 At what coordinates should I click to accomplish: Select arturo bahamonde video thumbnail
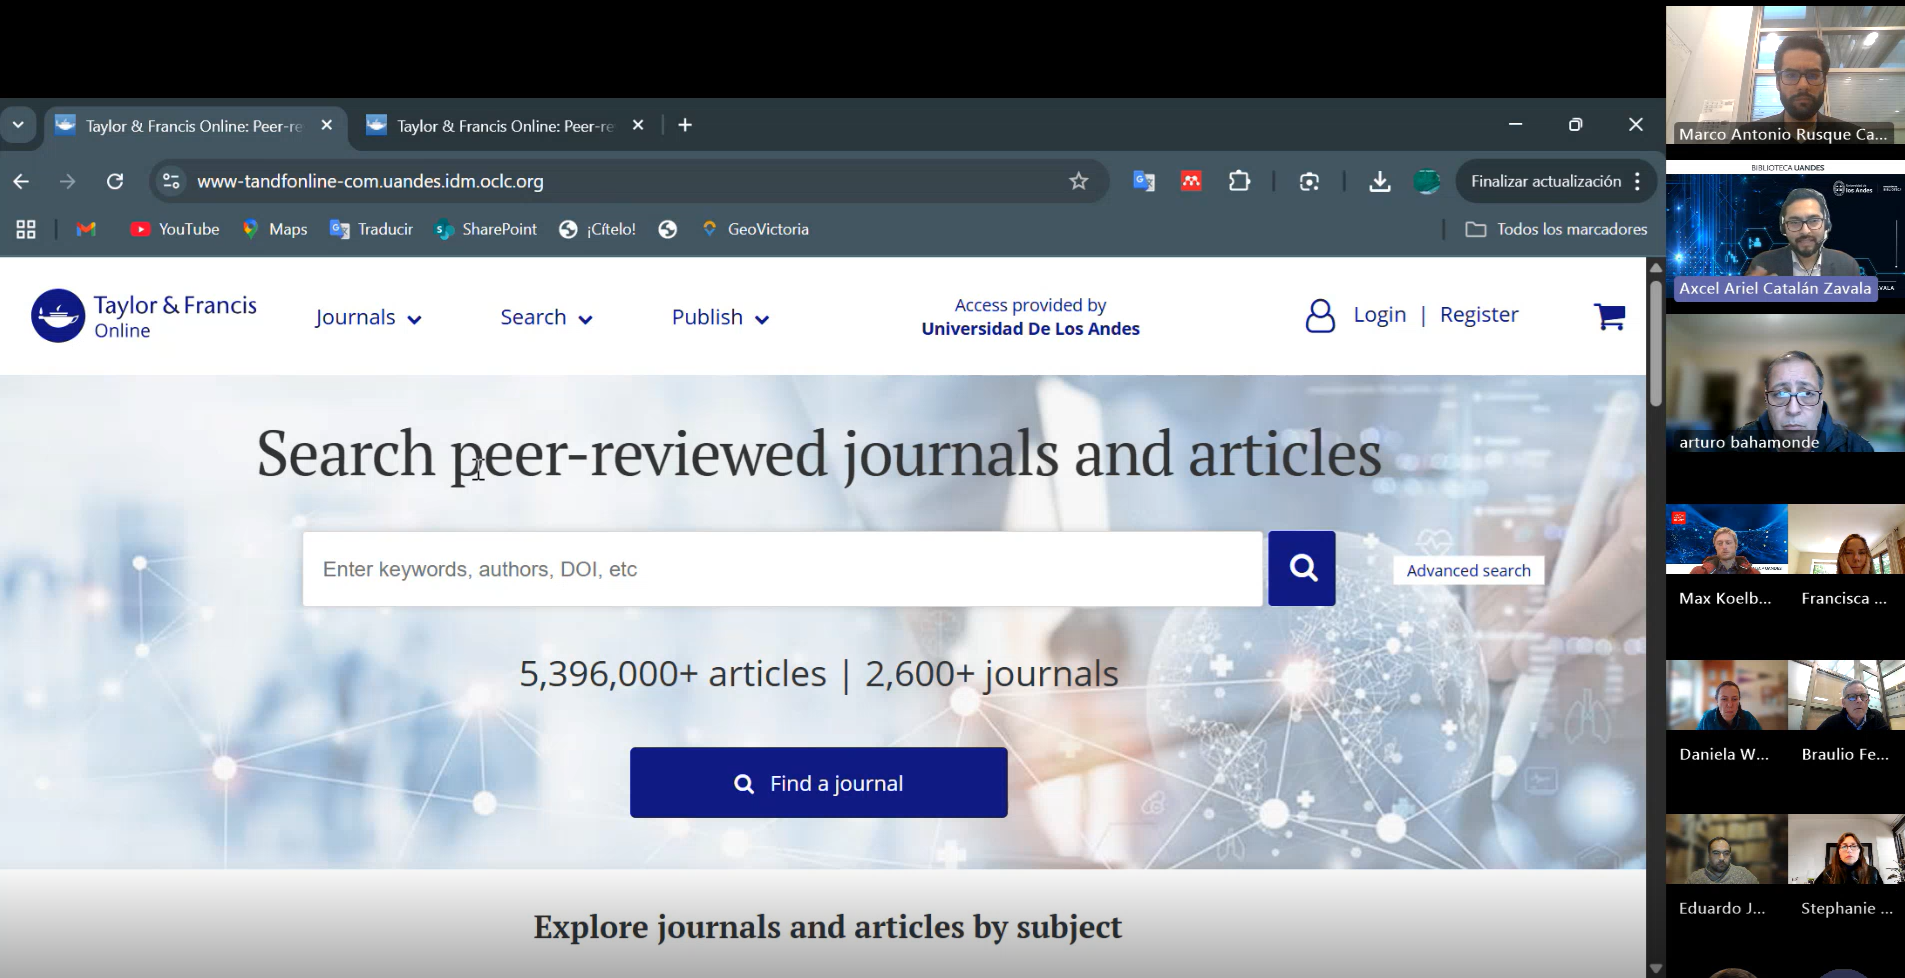point(1785,385)
